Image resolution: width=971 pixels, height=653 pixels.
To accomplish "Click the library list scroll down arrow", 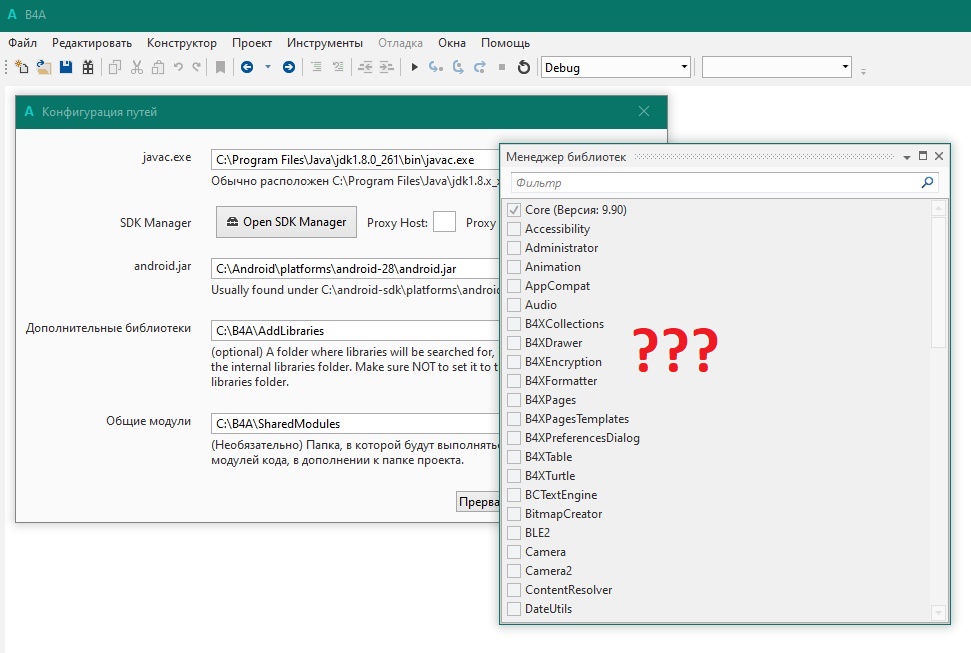I will tap(938, 613).
